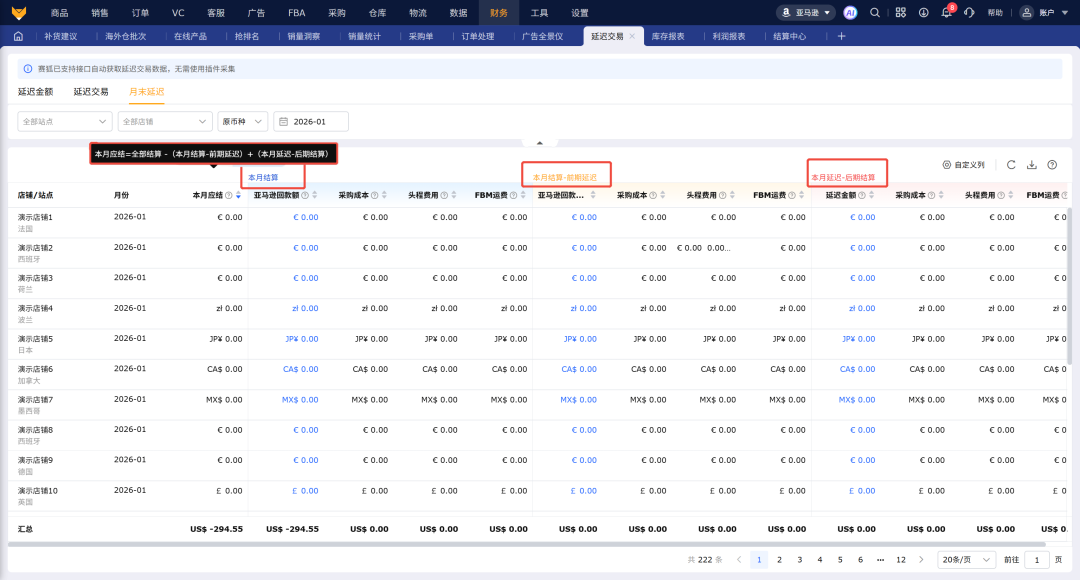This screenshot has height=580, width=1080.
Task: Refresh the table with the reload icon
Action: [1011, 165]
